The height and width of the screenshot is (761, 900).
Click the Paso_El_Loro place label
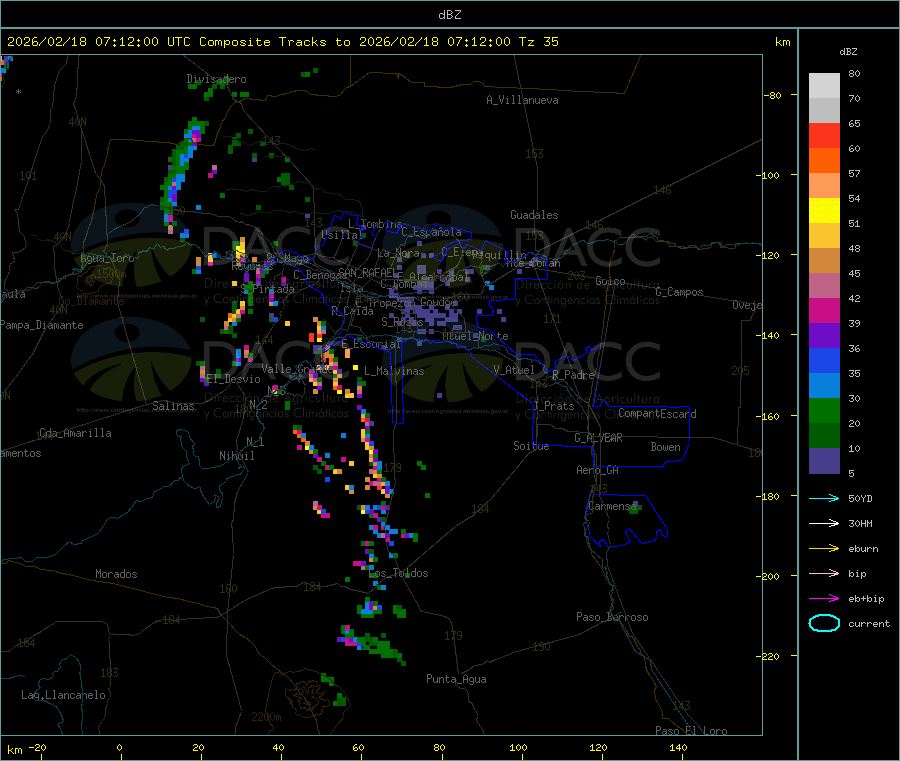tap(692, 731)
